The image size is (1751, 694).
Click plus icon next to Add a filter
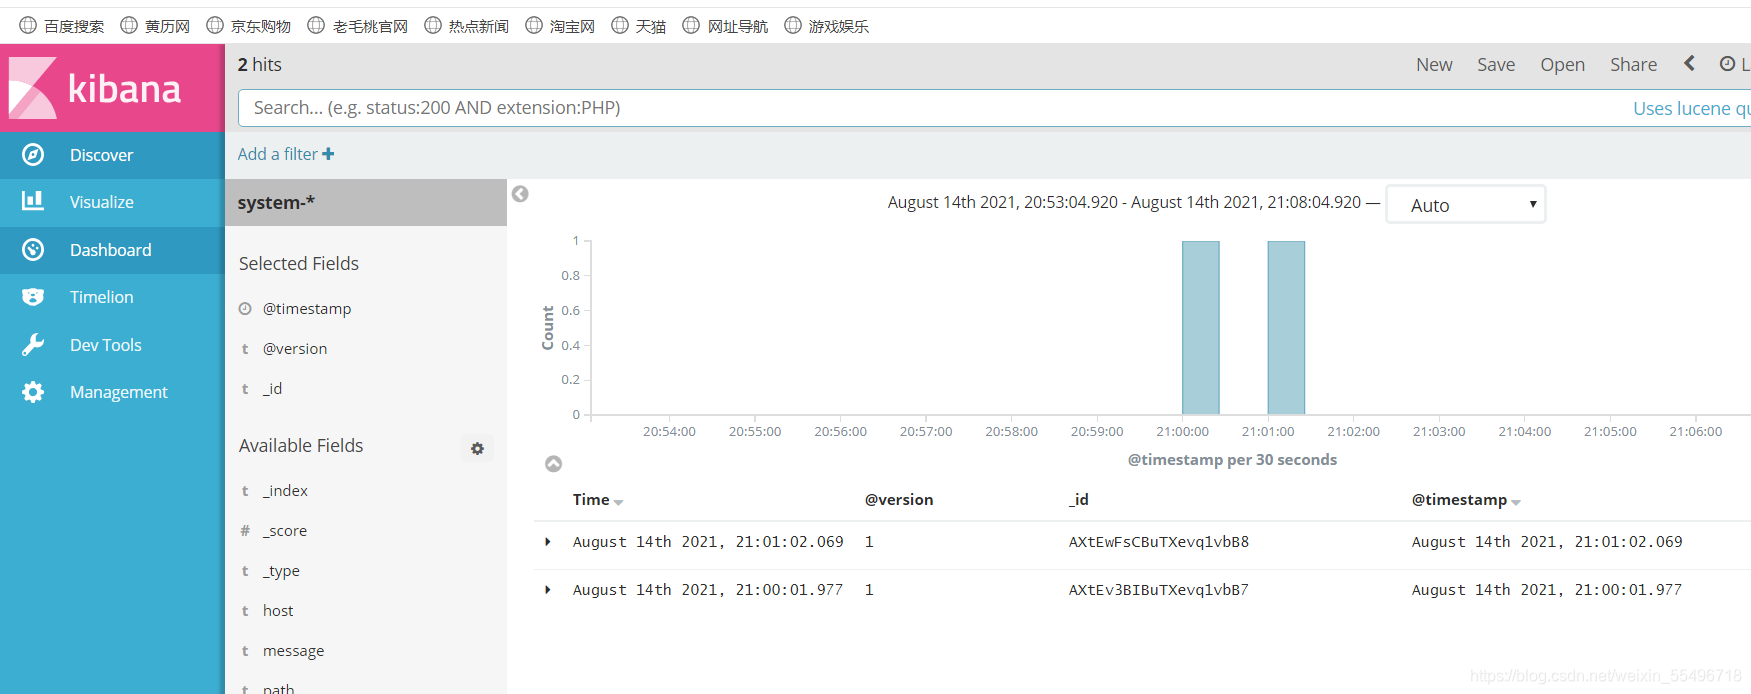point(328,154)
